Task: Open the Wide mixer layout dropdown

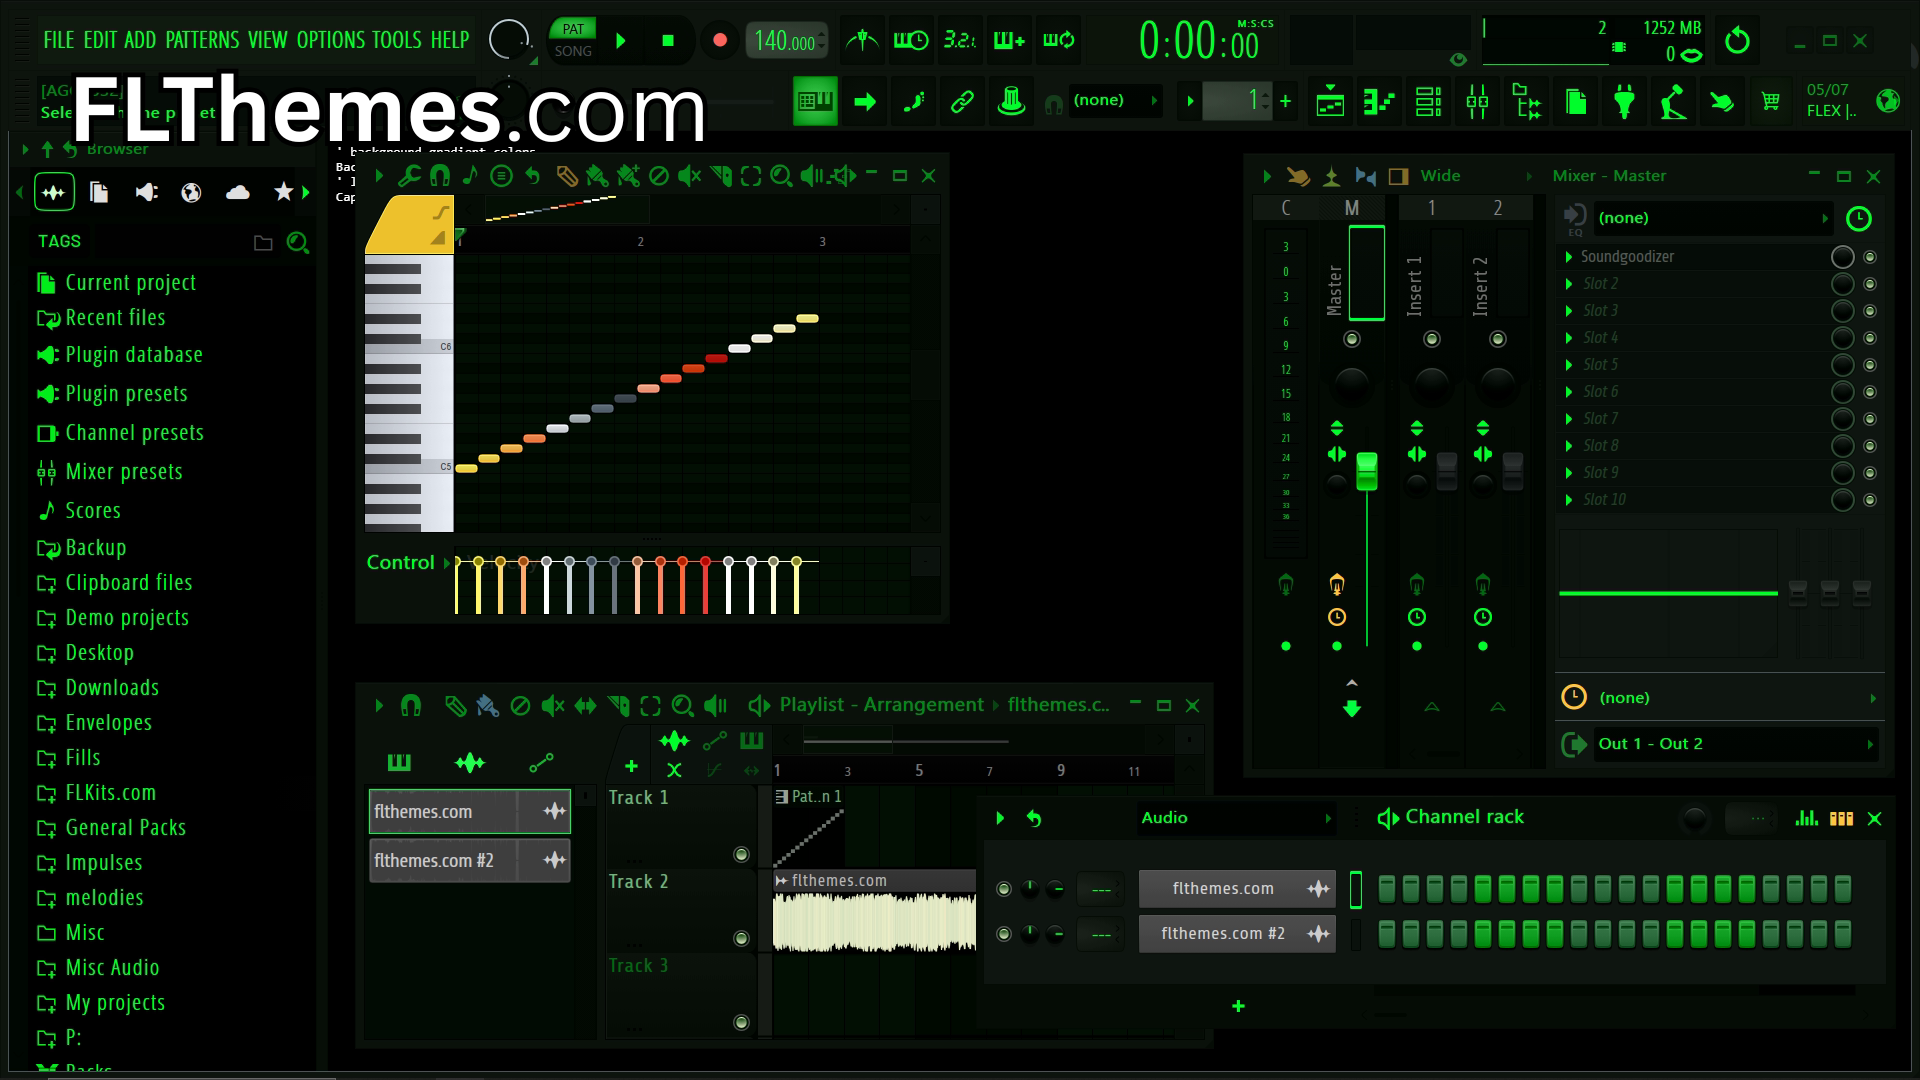Action: pos(1476,176)
